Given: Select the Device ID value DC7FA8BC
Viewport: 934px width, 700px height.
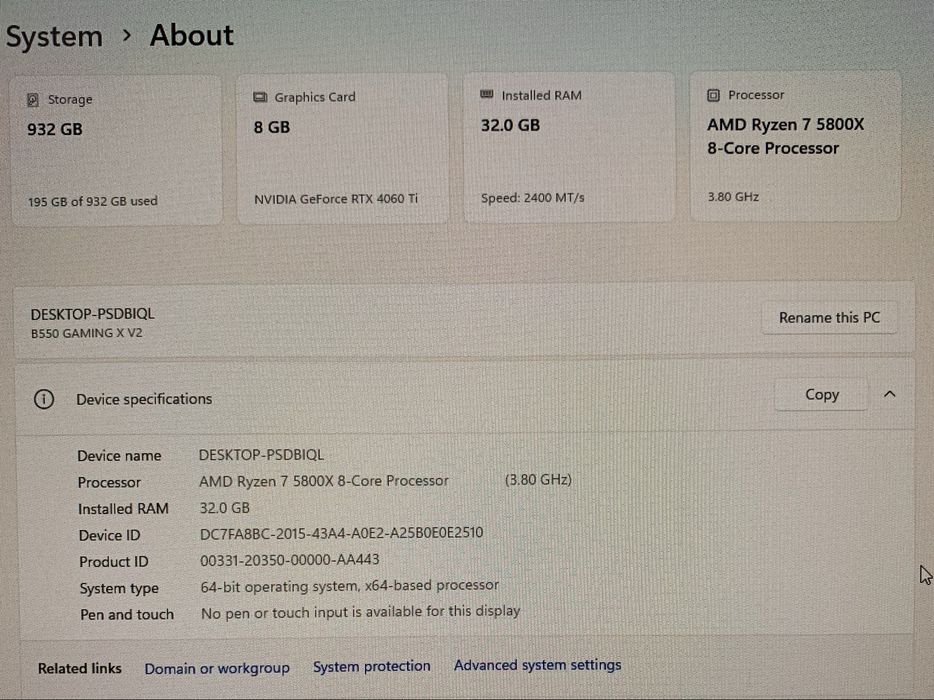Looking at the screenshot, I should (341, 533).
